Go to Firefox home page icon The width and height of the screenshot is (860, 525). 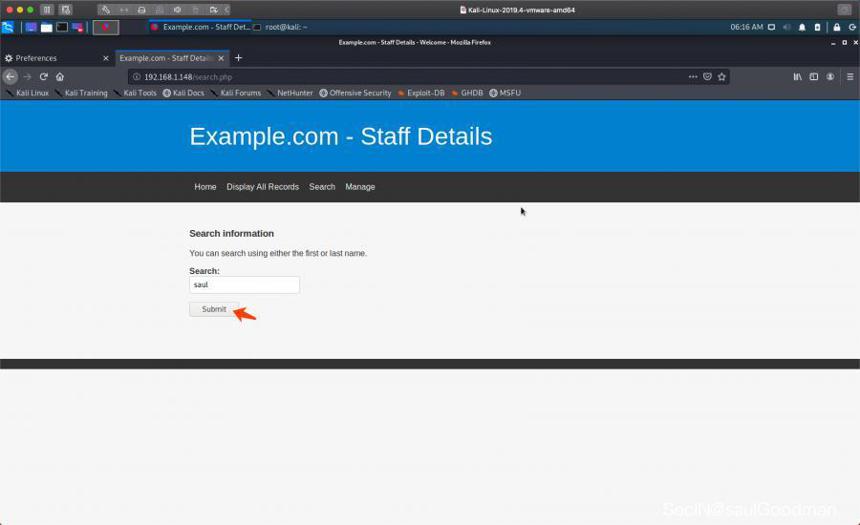point(60,77)
